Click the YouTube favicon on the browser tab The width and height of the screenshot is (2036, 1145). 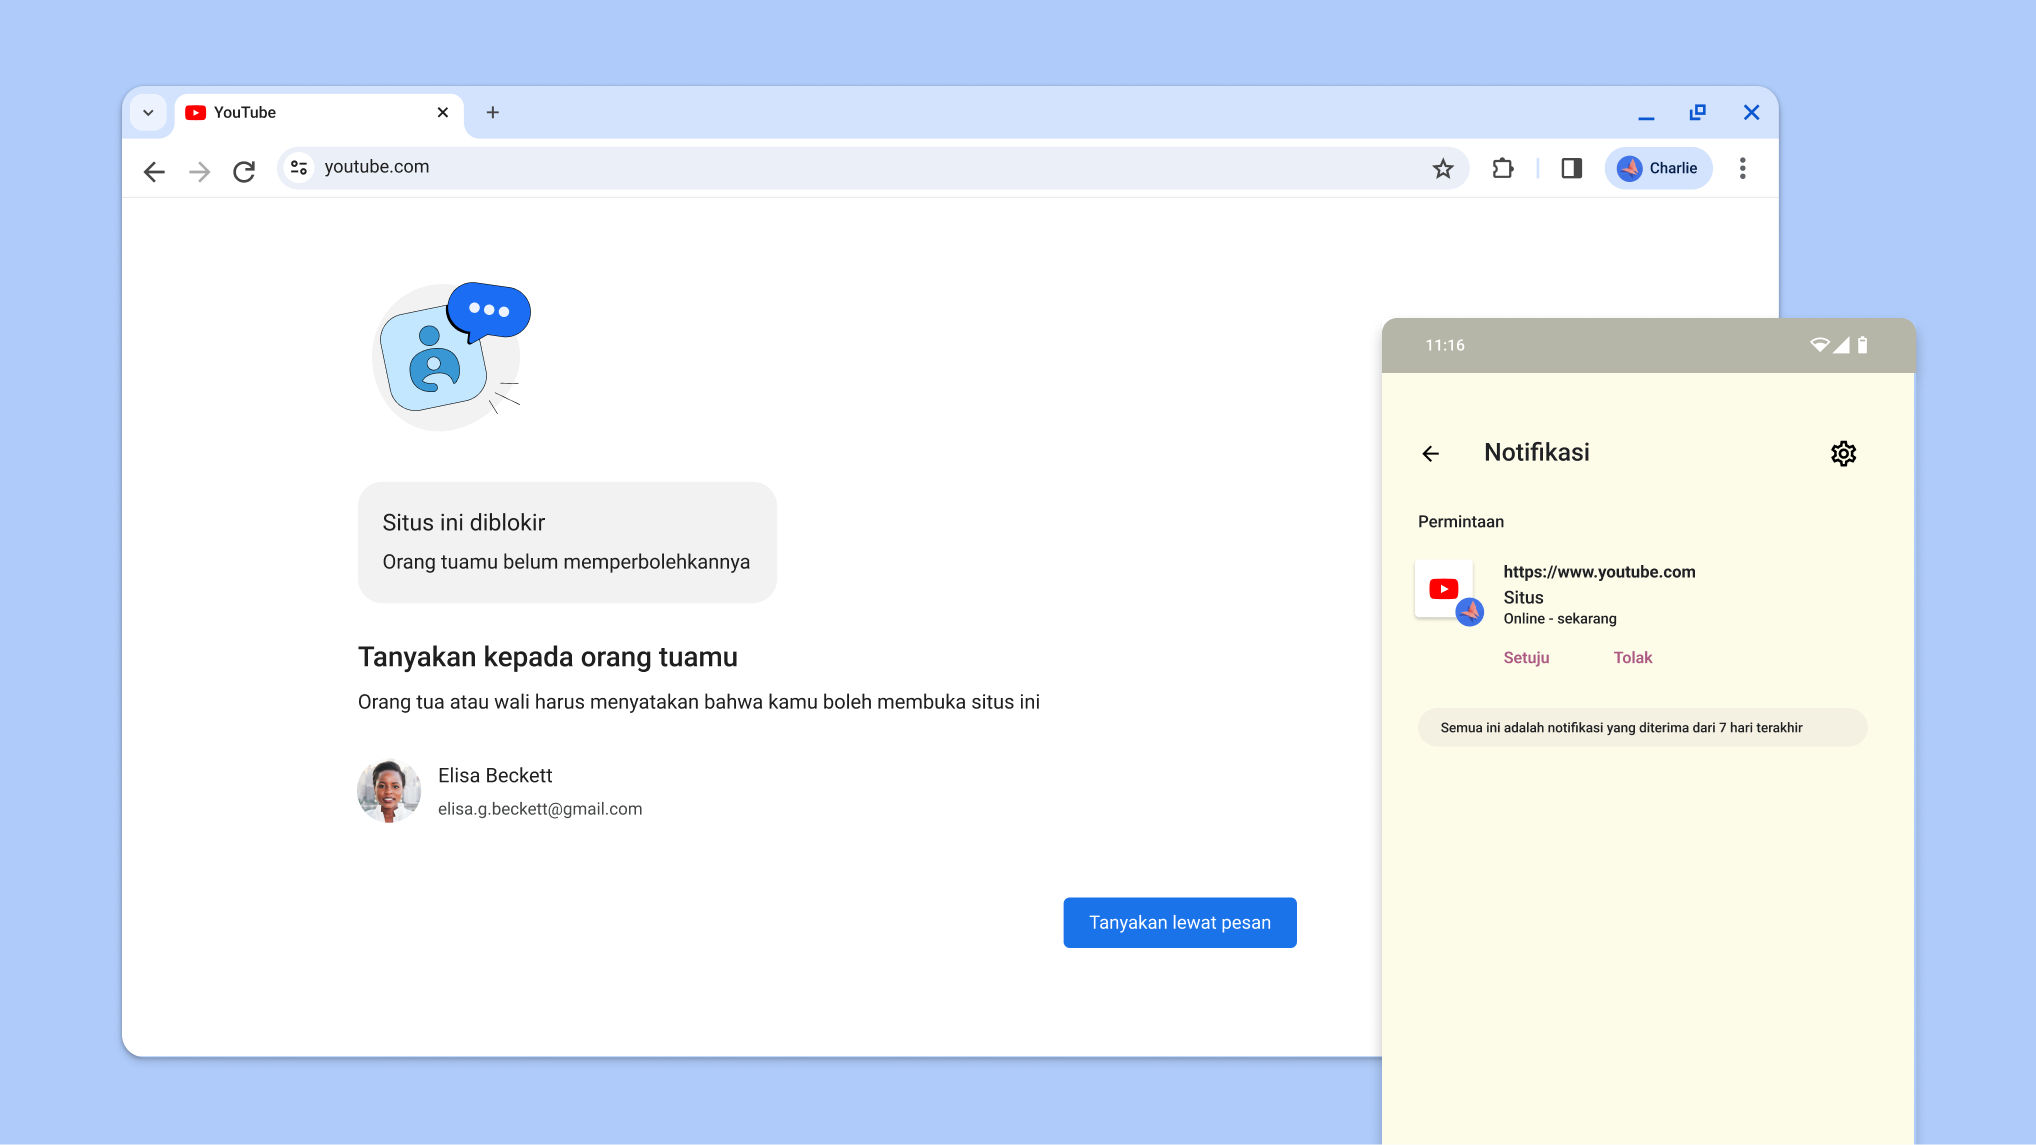click(x=196, y=112)
